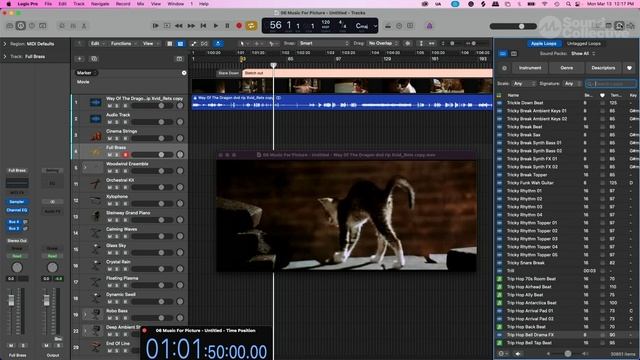Viewport: 640px width, 360px height.
Task: Open the Snap Smart dropdown
Action: tap(324, 43)
